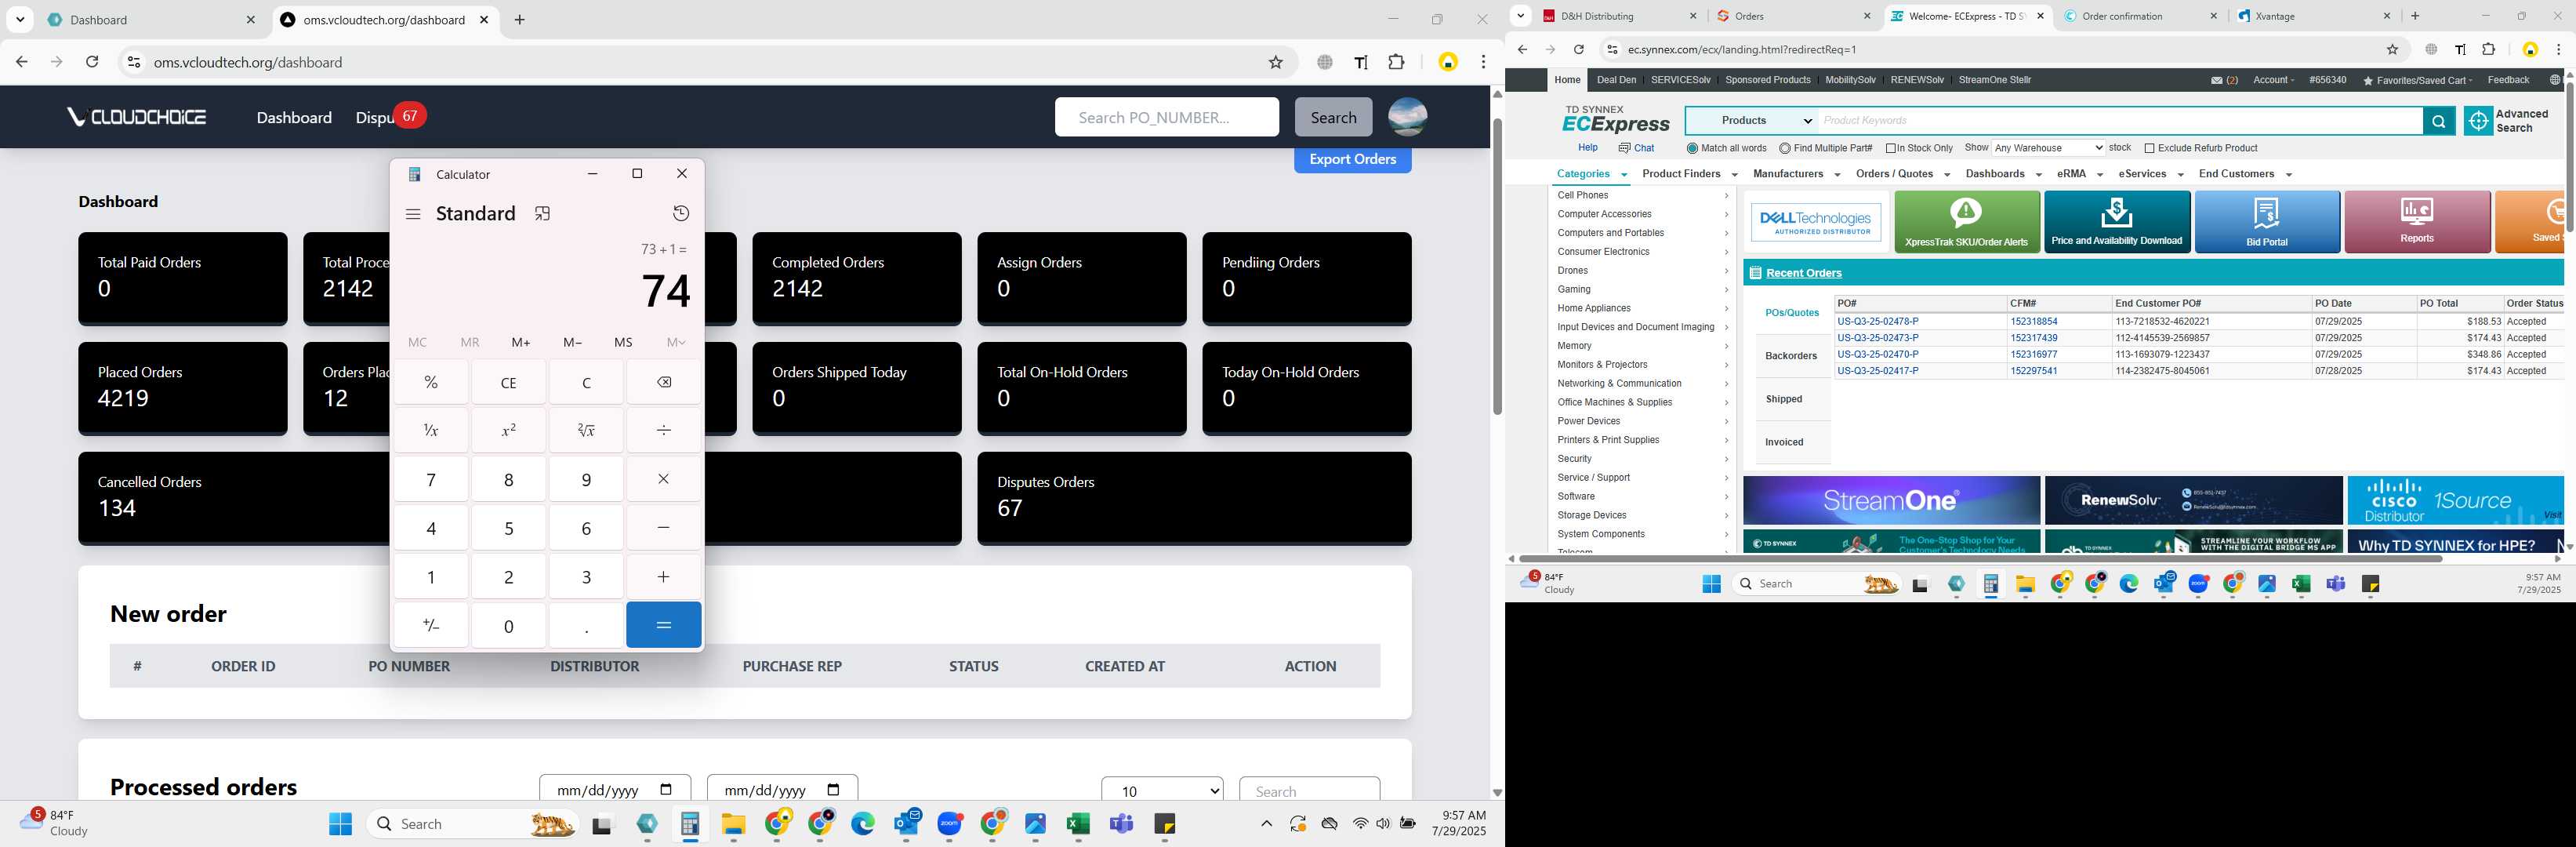Click the CloudChoice logo
The image size is (2576, 847).
tap(137, 117)
